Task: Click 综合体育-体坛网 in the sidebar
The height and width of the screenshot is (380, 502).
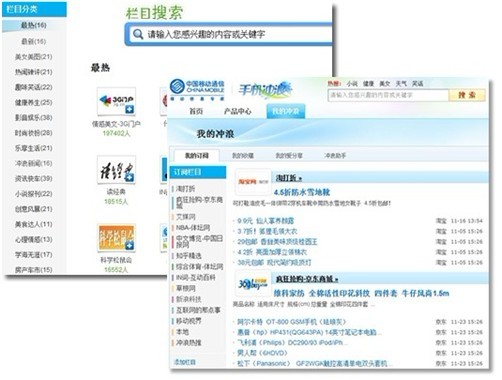Action: click(199, 267)
